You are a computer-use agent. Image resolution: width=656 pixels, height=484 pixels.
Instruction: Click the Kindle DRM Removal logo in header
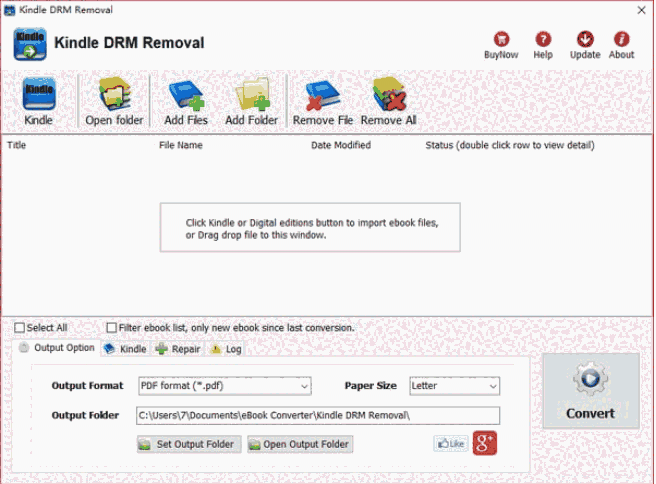tap(30, 44)
